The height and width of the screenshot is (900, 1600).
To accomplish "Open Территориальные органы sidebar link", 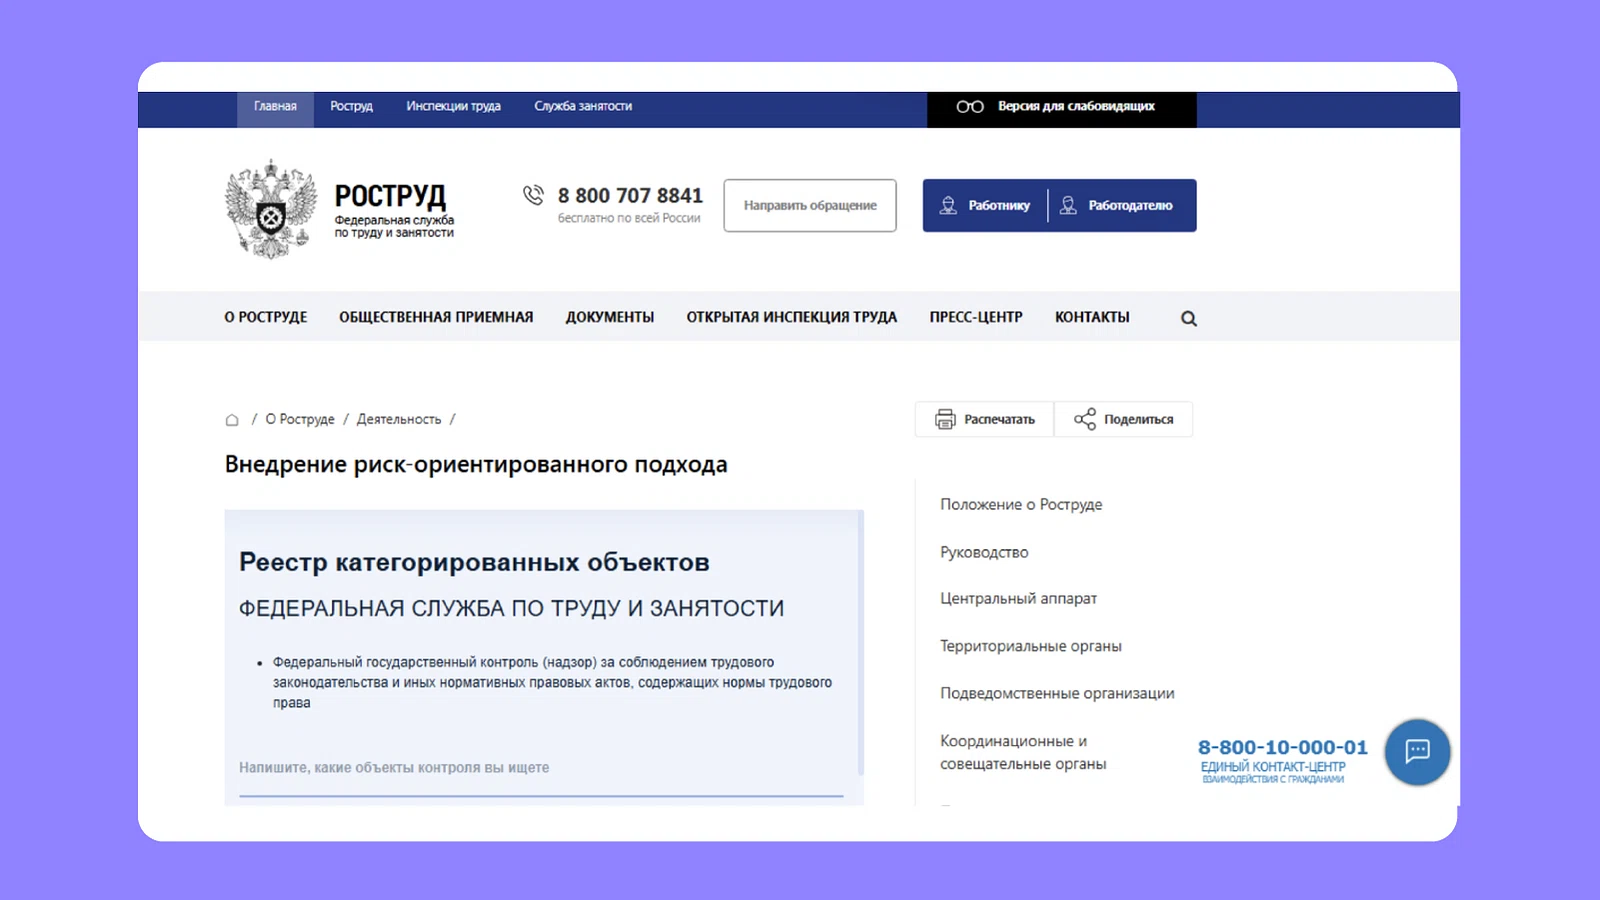I will tap(1031, 646).
